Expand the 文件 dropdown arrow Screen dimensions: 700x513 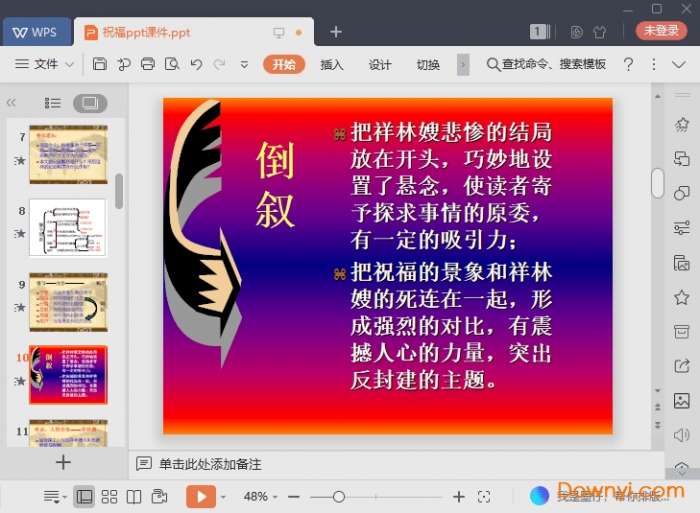69,64
